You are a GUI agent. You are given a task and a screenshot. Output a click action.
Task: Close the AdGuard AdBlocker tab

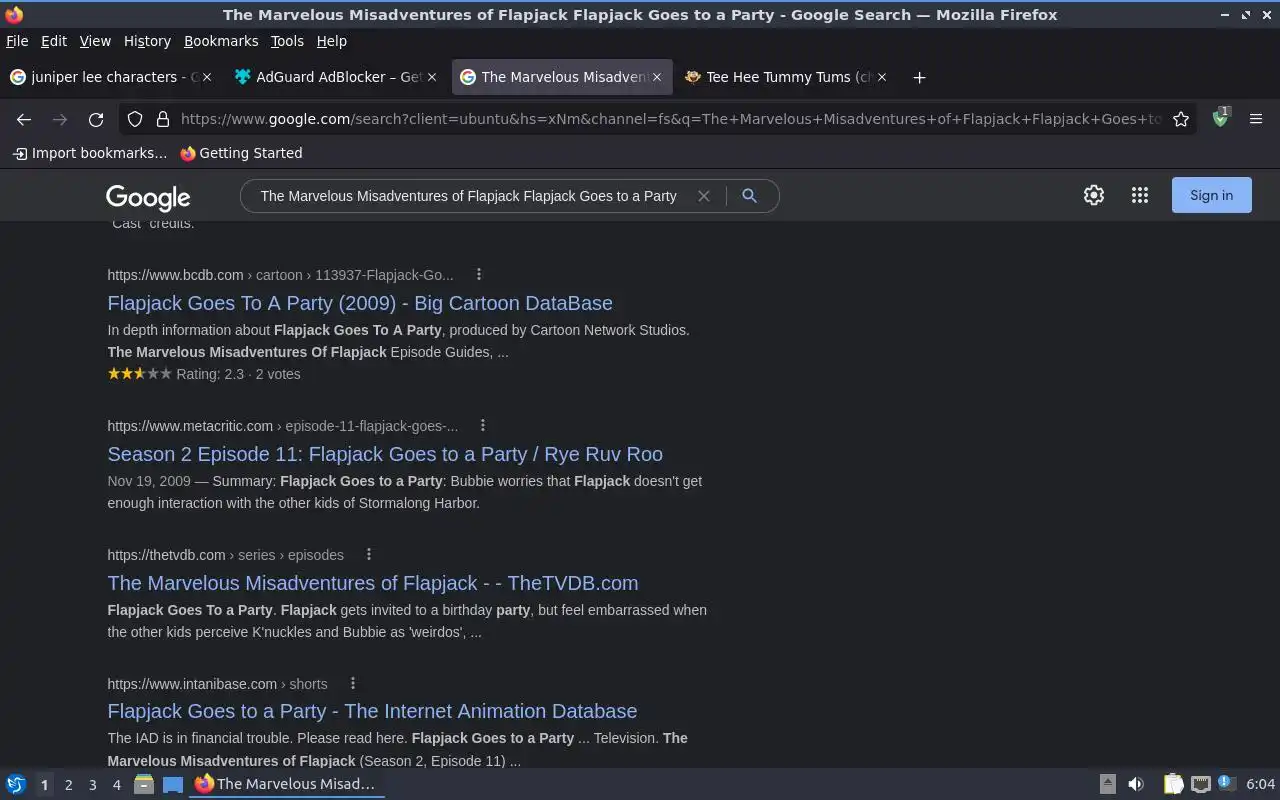(x=432, y=77)
